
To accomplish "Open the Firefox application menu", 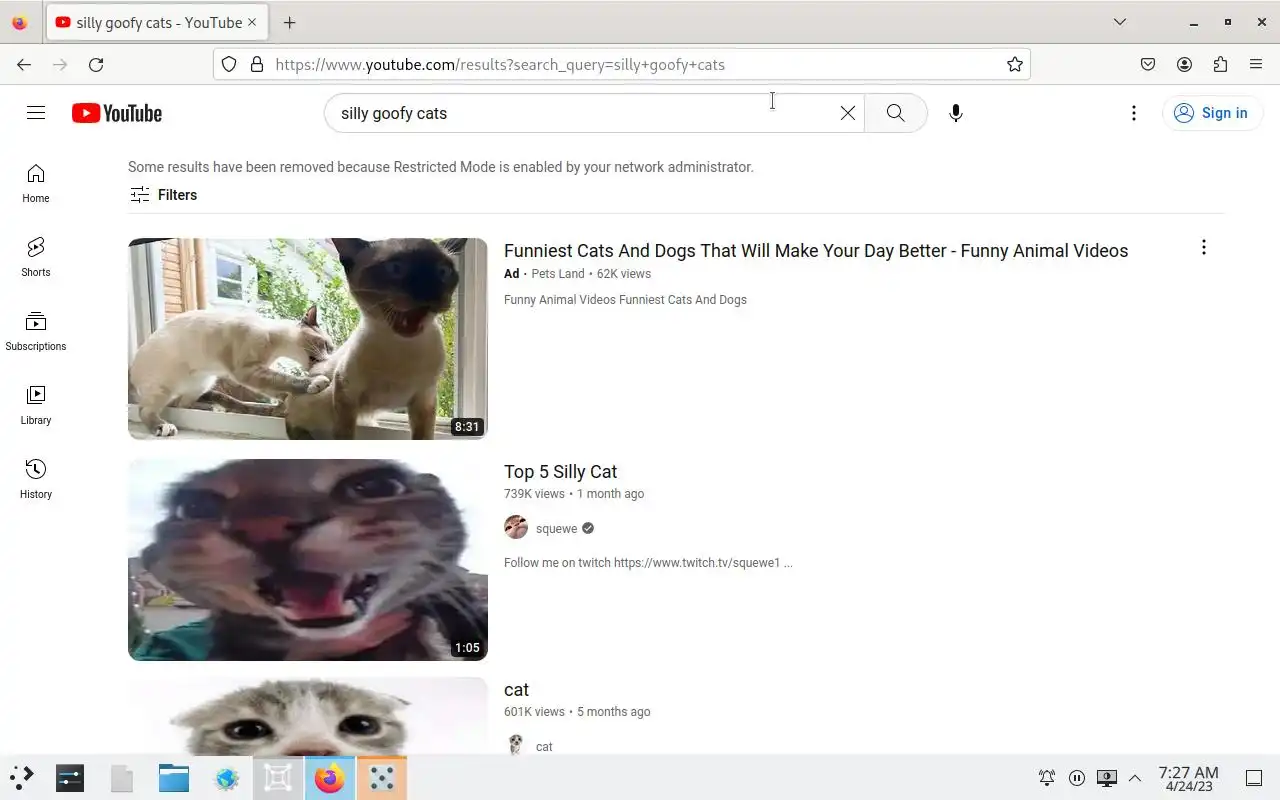I will tap(1256, 65).
